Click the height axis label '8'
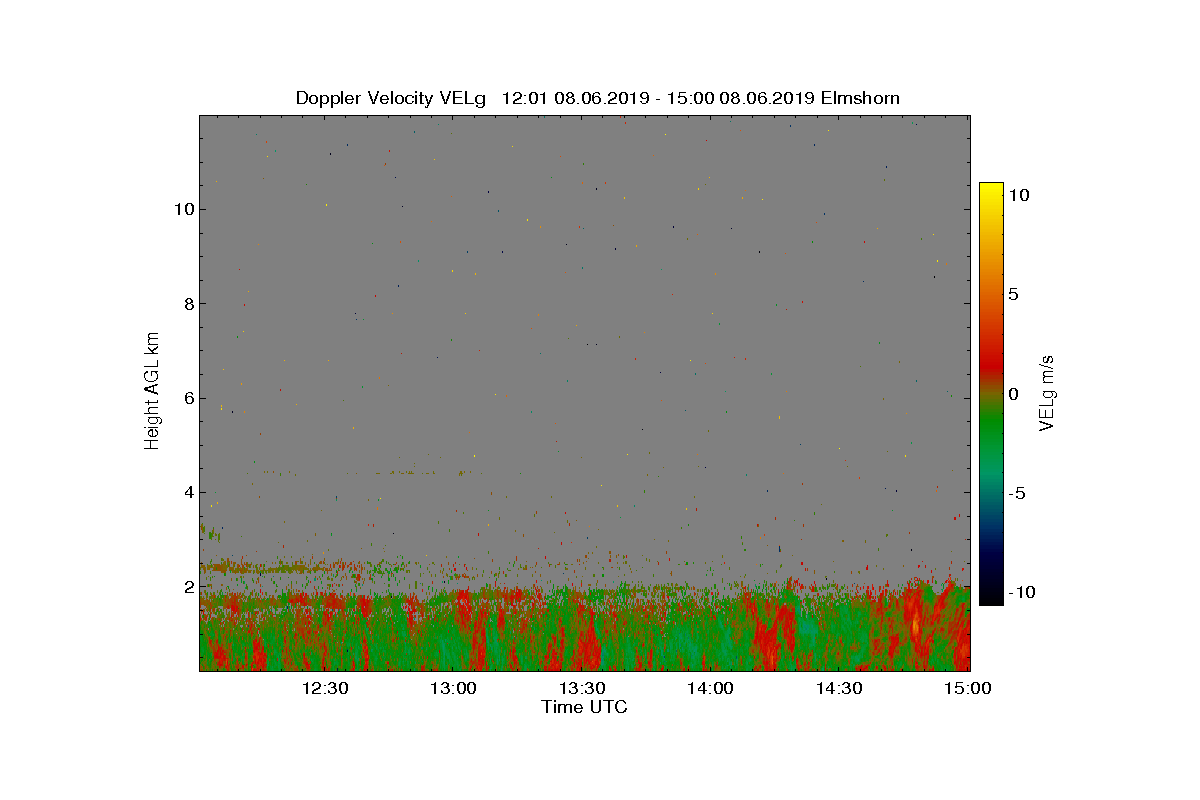This screenshot has height=800, width=1200. tap(188, 304)
